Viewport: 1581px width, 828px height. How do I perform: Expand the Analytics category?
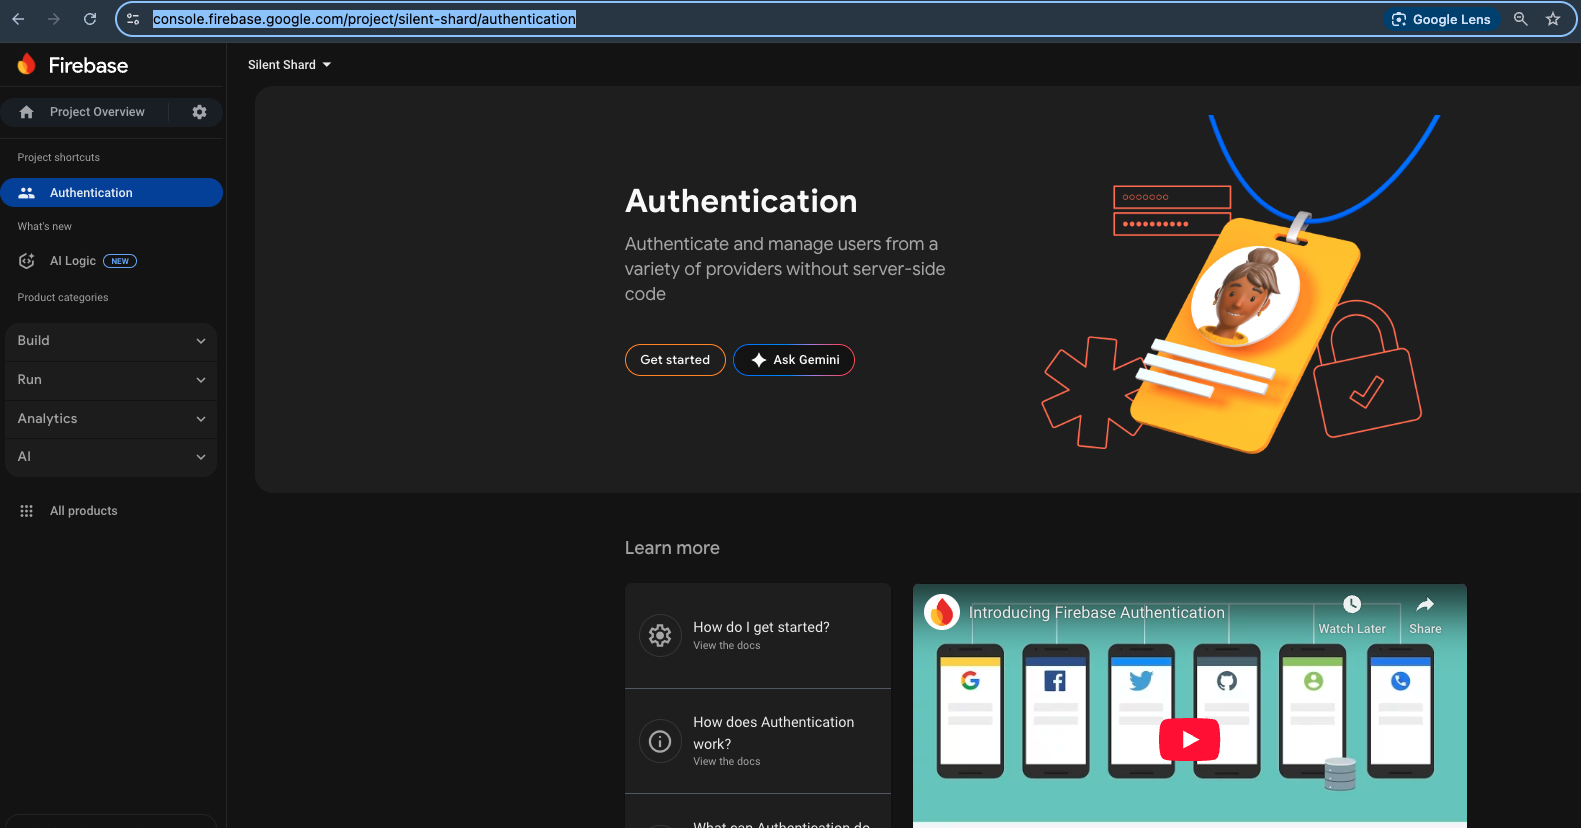pos(111,419)
